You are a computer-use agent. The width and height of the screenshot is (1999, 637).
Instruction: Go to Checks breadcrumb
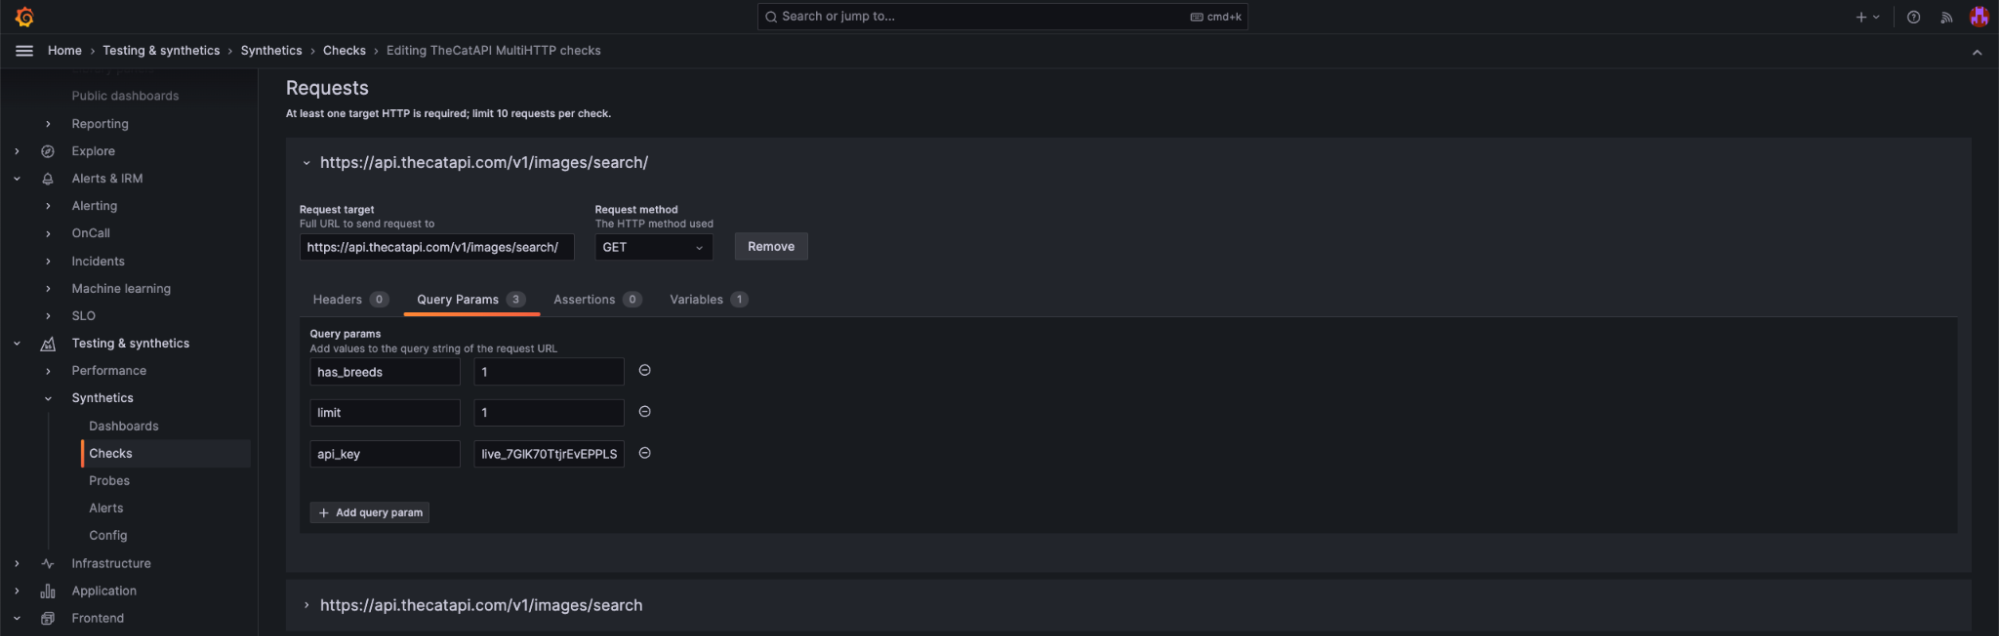point(344,51)
